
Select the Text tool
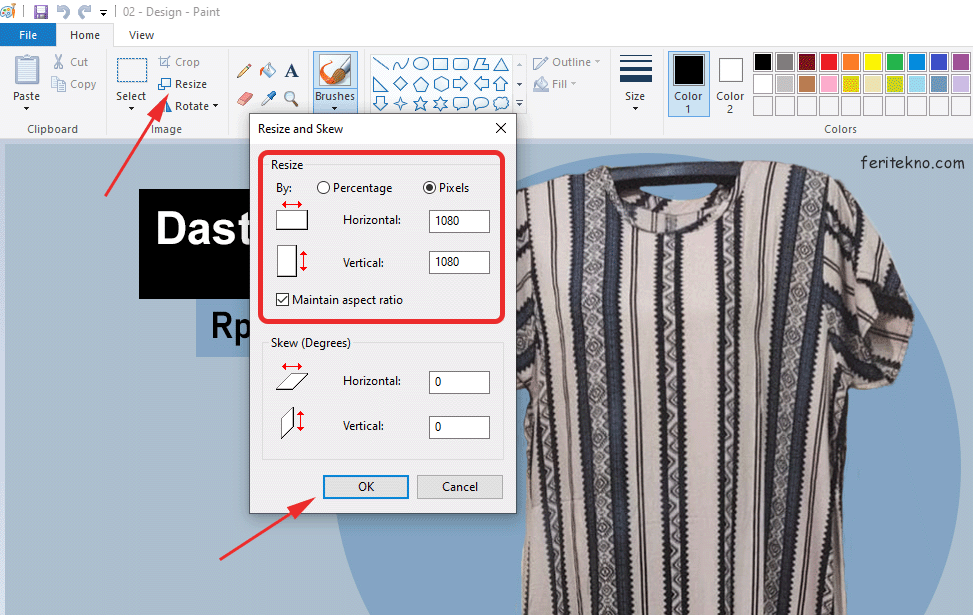[x=292, y=71]
